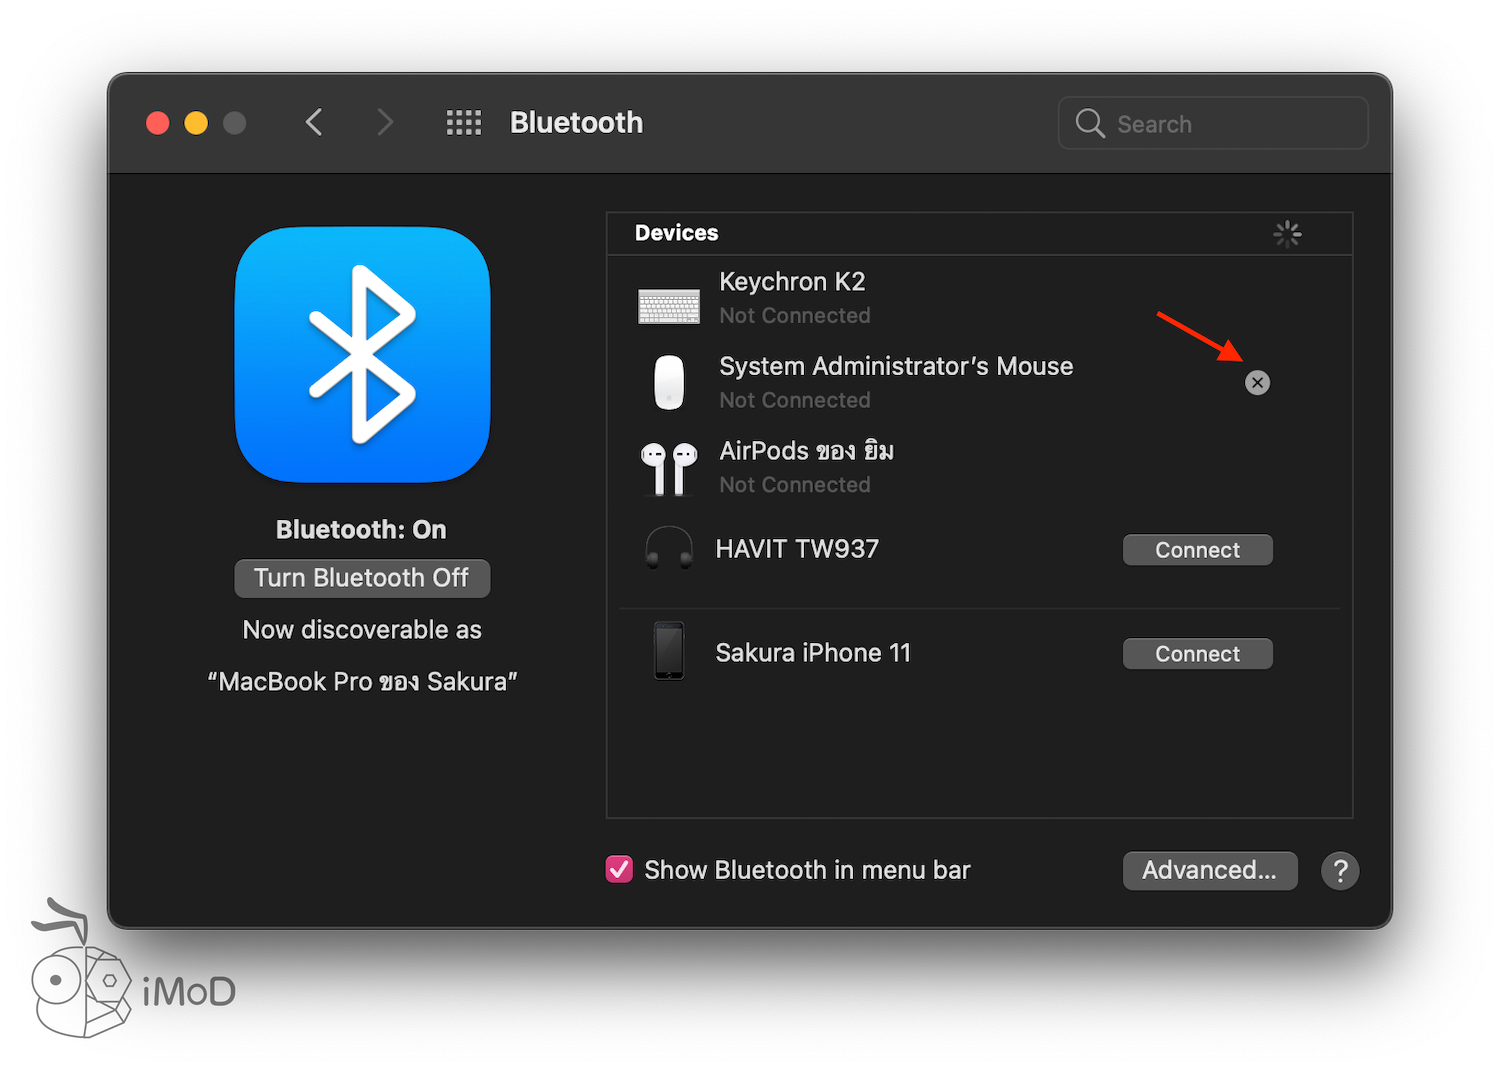Select the Keychron K2 keyboard icon
1500x1071 pixels.
[x=668, y=306]
